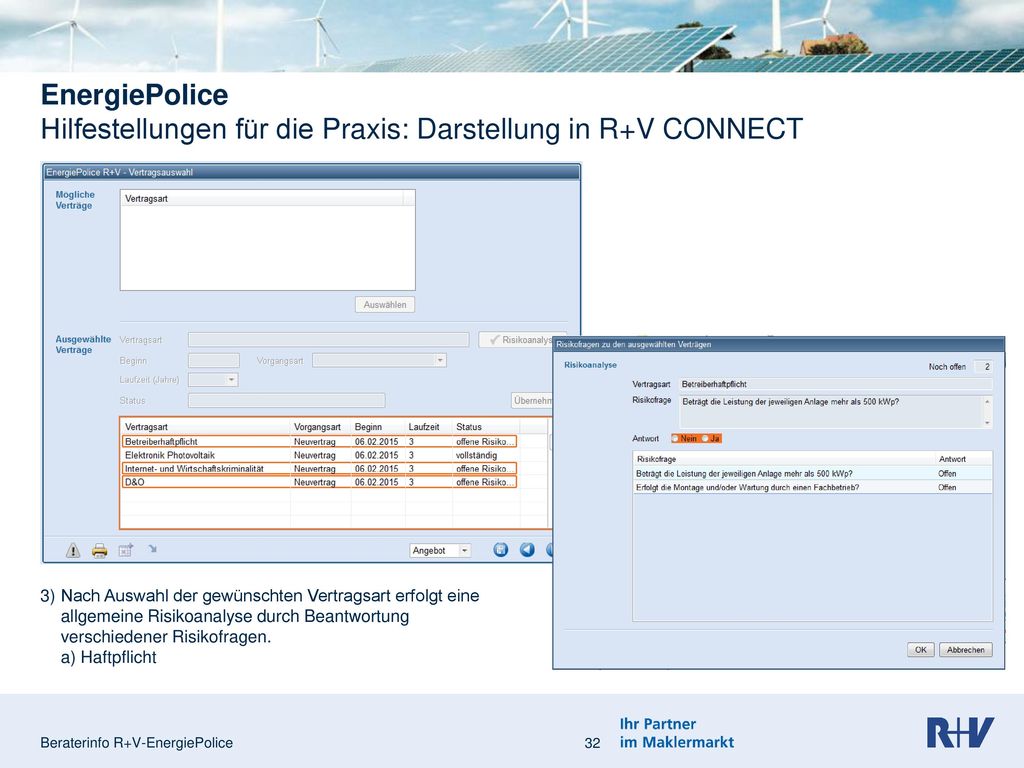Click the Auswählen button
The width and height of the screenshot is (1024, 768).
[385, 305]
